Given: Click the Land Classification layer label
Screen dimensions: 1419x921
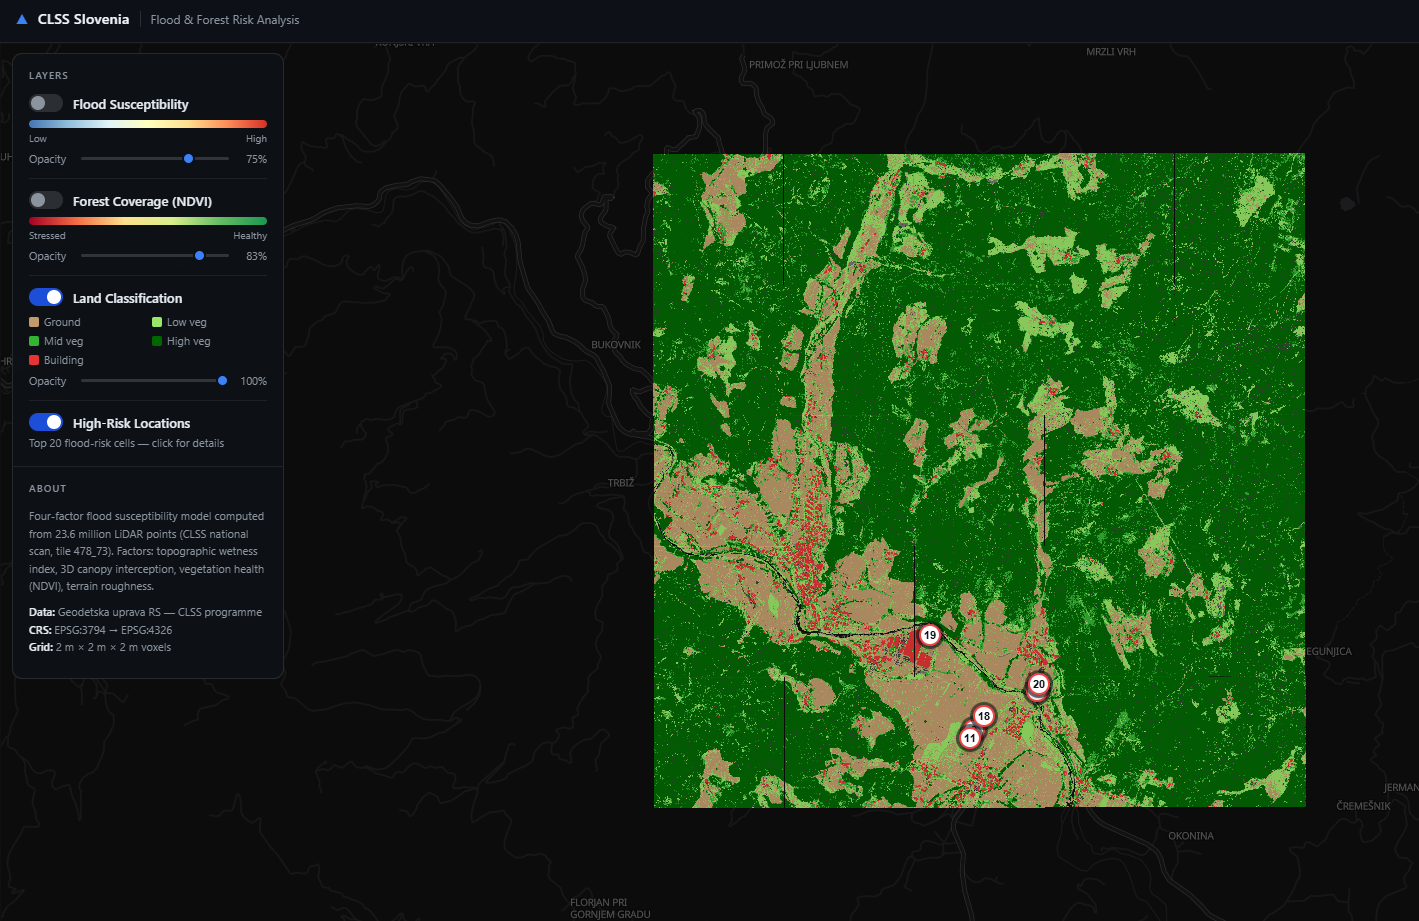Looking at the screenshot, I should point(127,298).
